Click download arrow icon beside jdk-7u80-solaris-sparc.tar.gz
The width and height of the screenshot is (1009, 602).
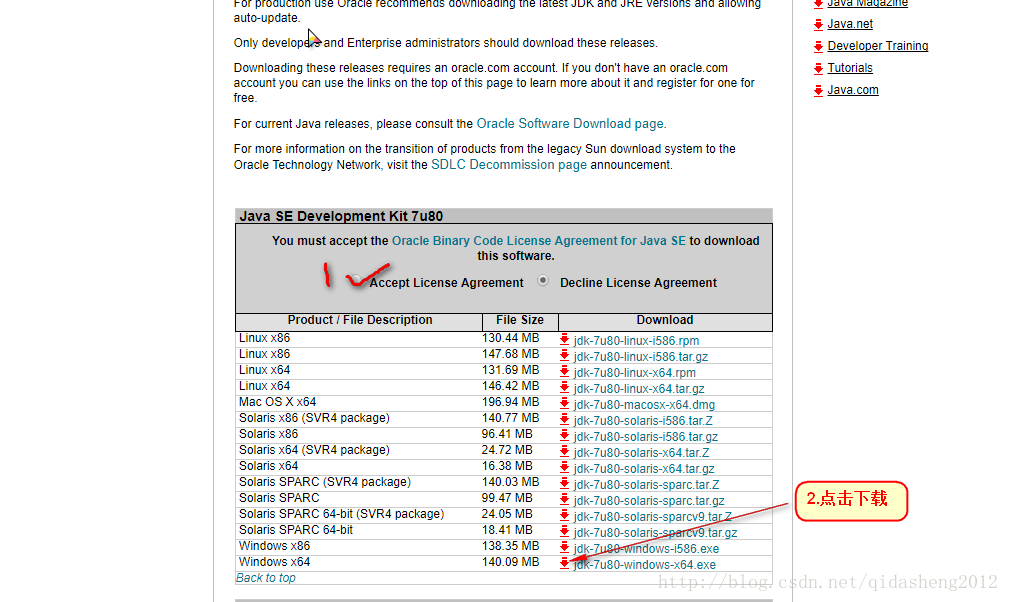click(564, 500)
